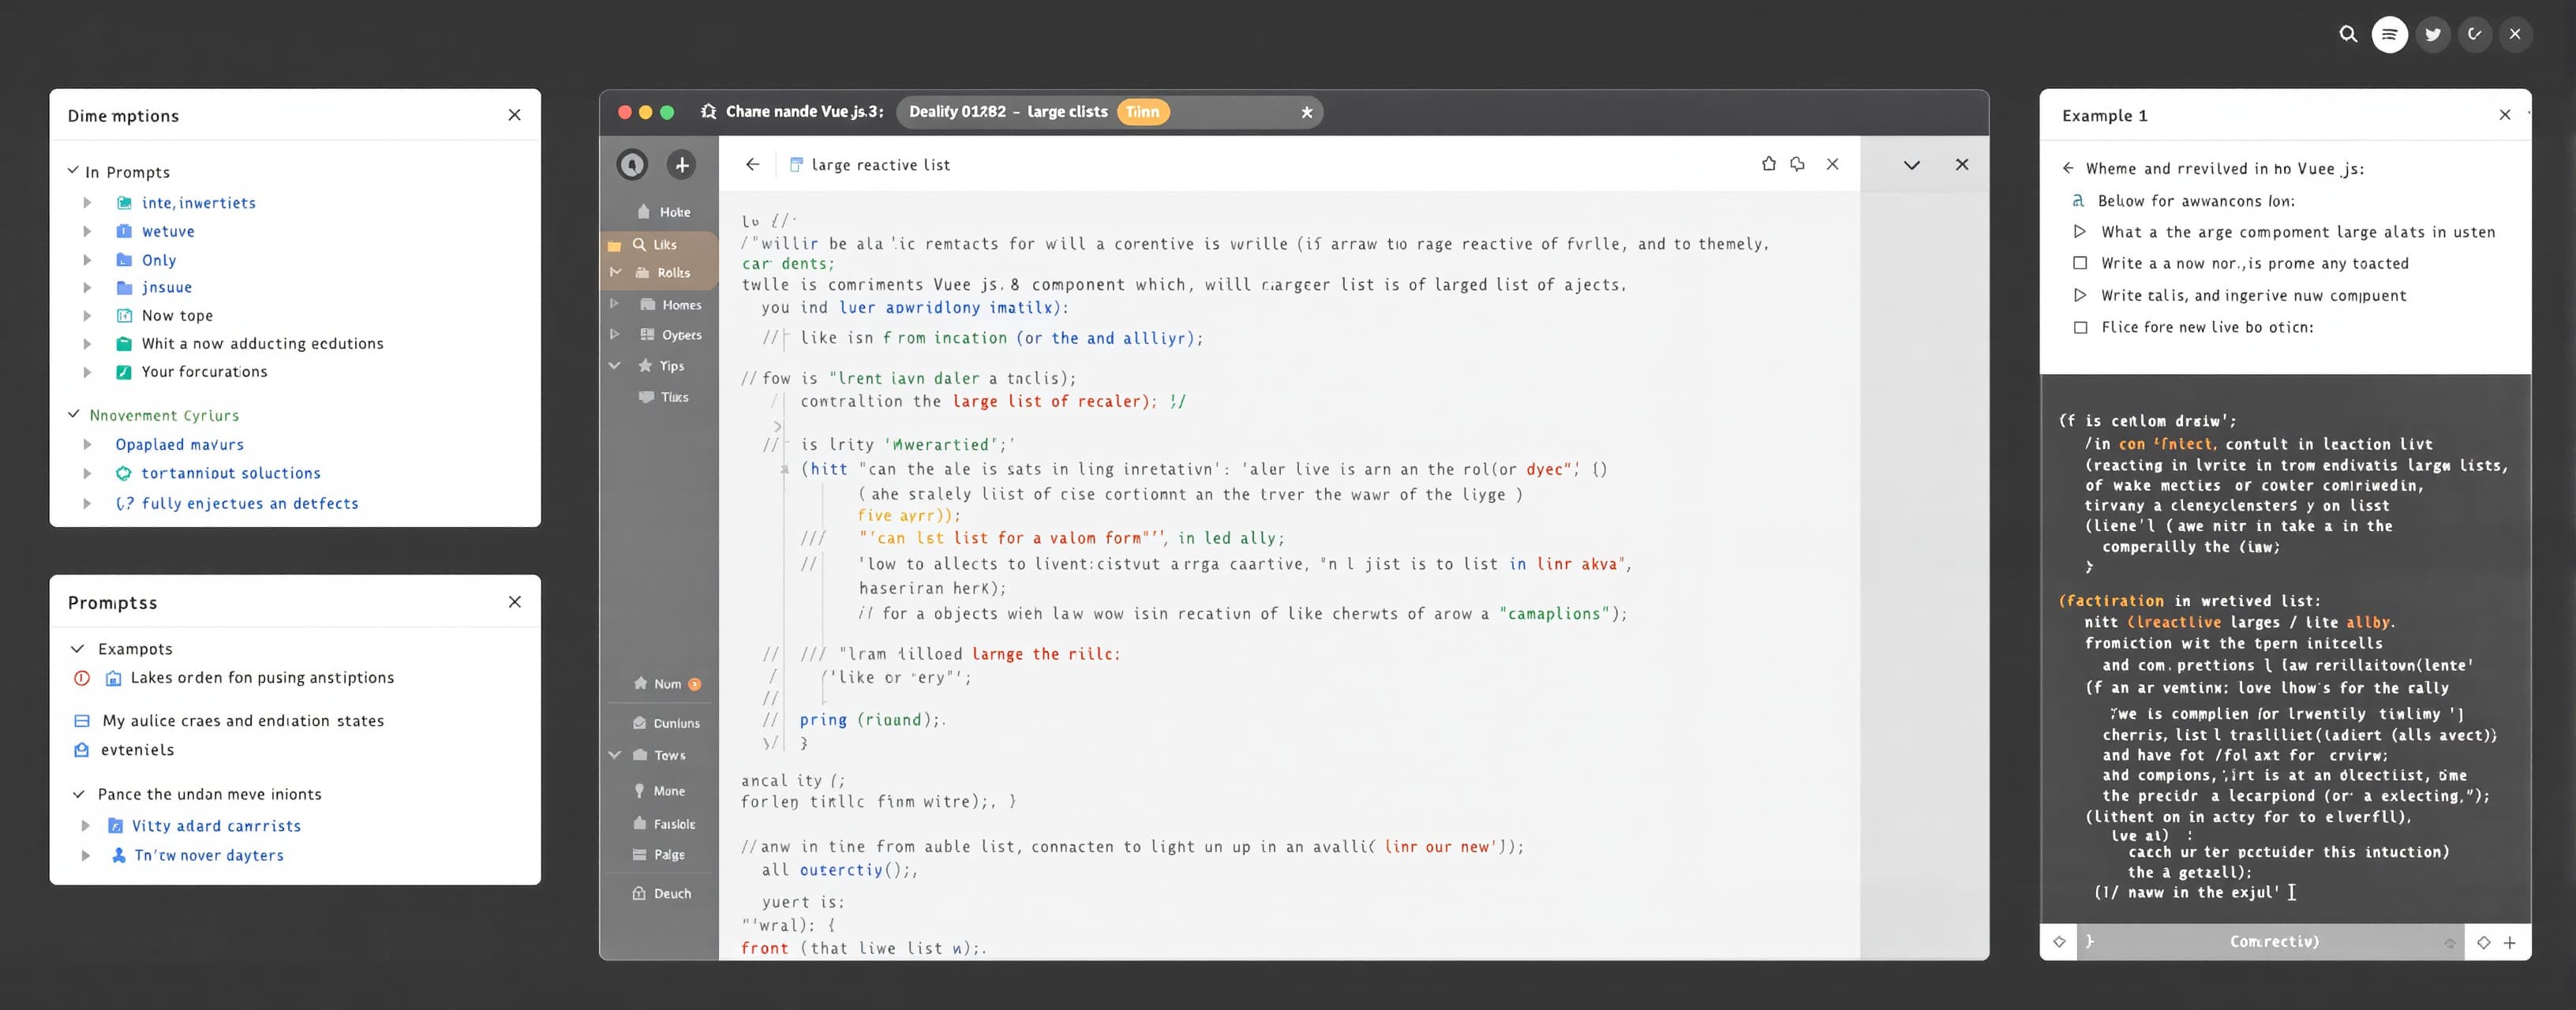Screen dimensions: 2576x1010
Task: Tick checkbox Write a now nor
Action: (2080, 263)
